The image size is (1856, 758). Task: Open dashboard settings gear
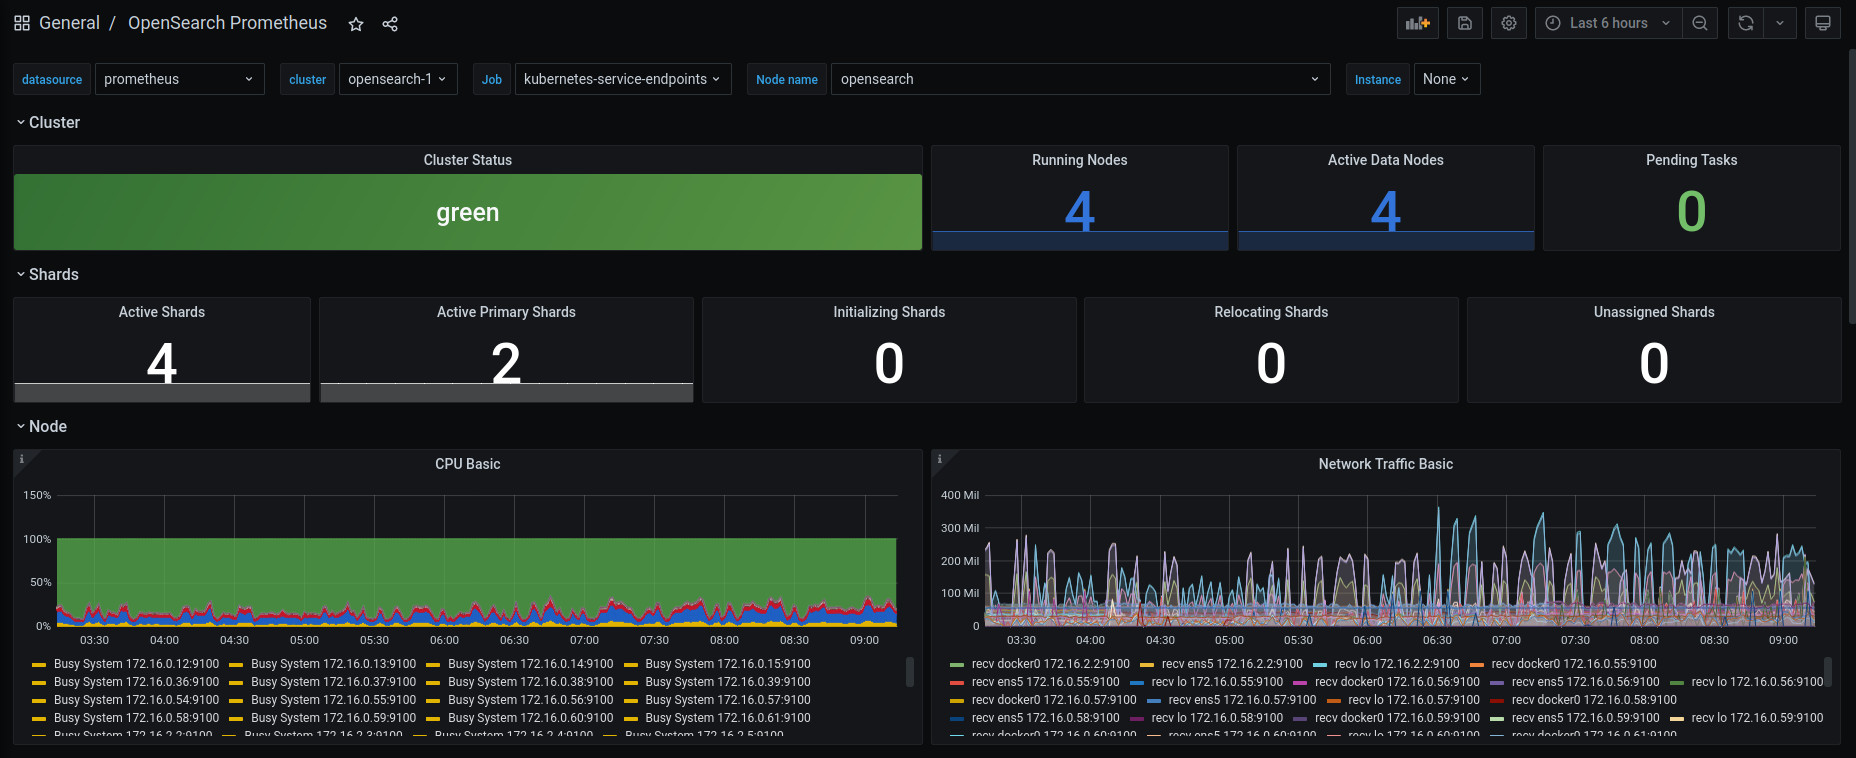(x=1509, y=23)
